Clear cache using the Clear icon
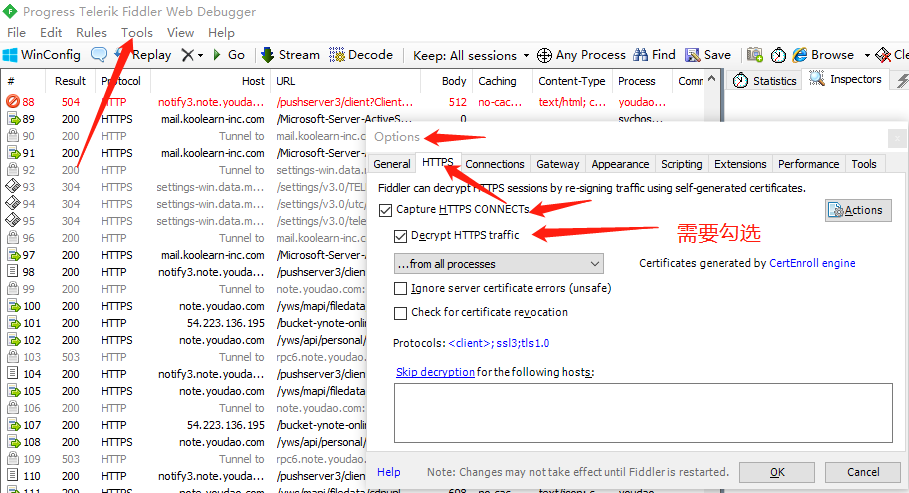This screenshot has width=909, height=493. point(892,55)
